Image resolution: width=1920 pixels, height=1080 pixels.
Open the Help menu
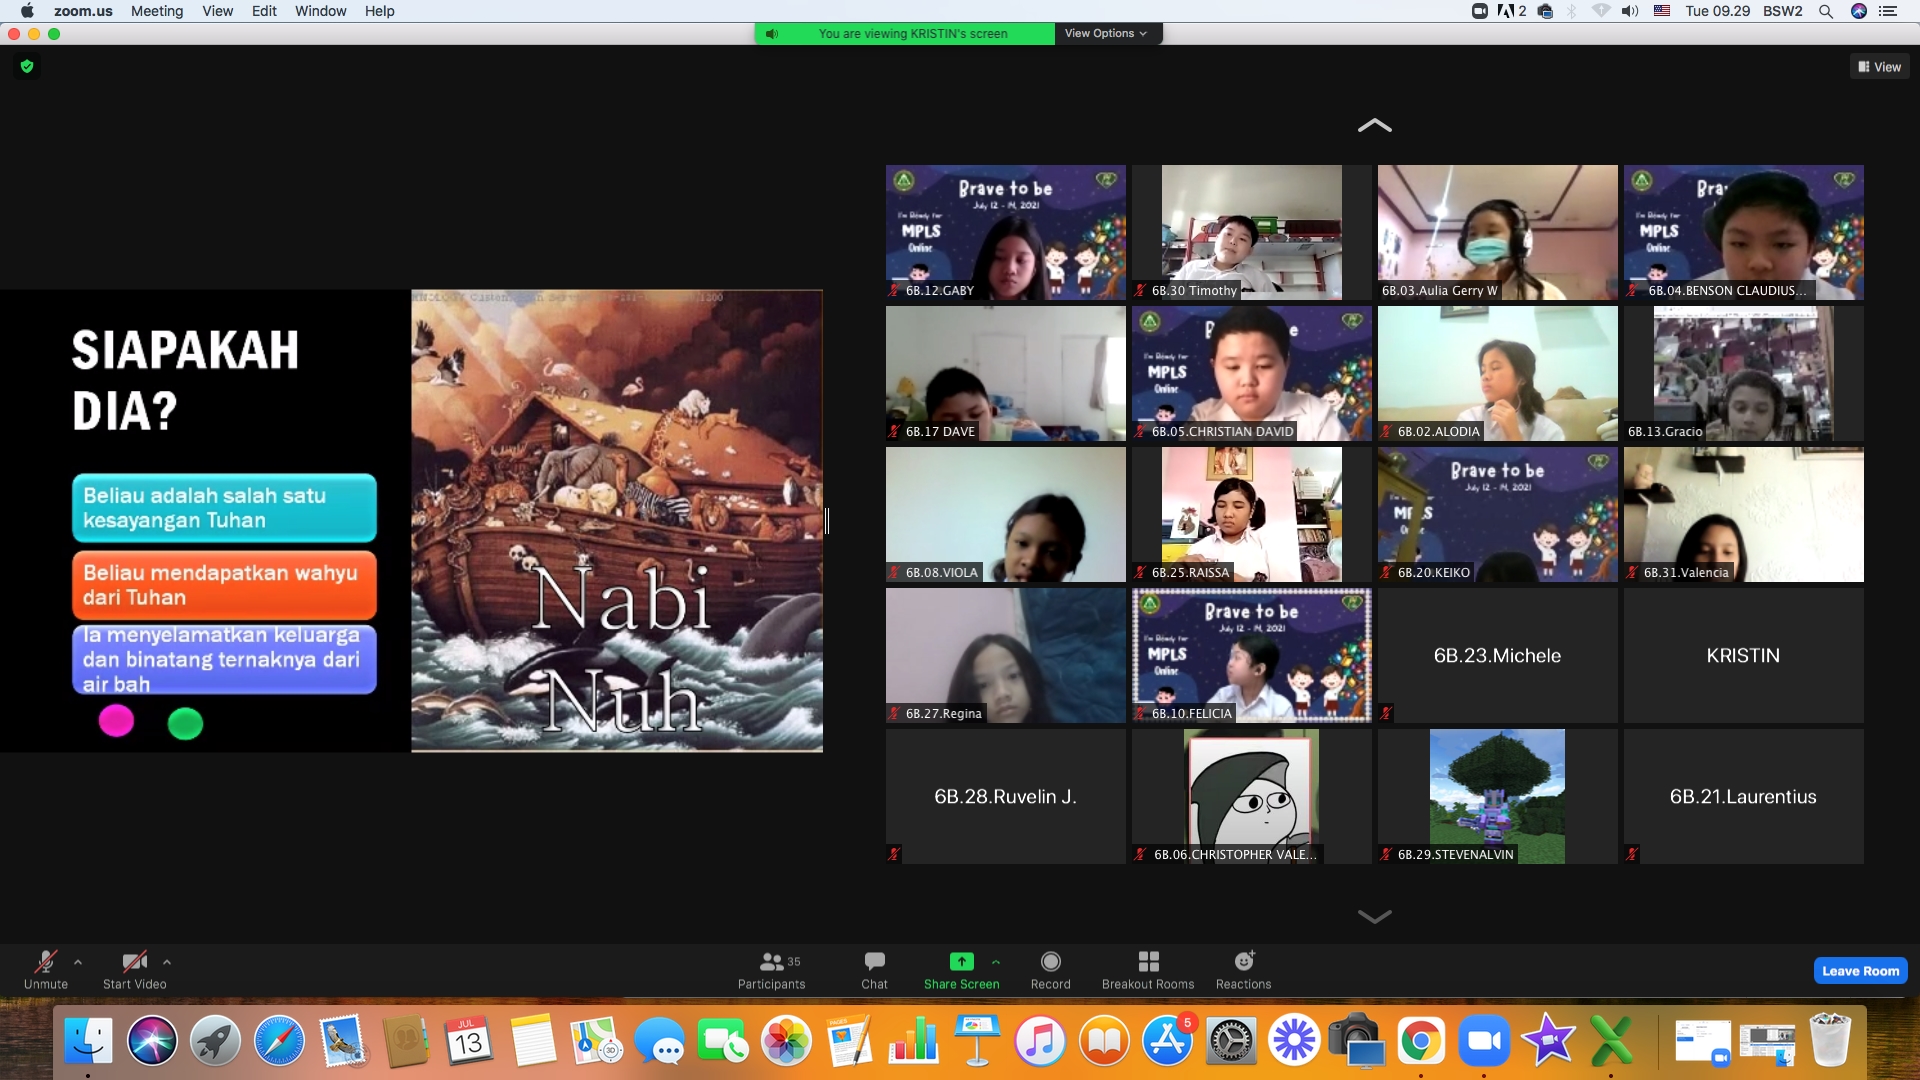pos(379,11)
